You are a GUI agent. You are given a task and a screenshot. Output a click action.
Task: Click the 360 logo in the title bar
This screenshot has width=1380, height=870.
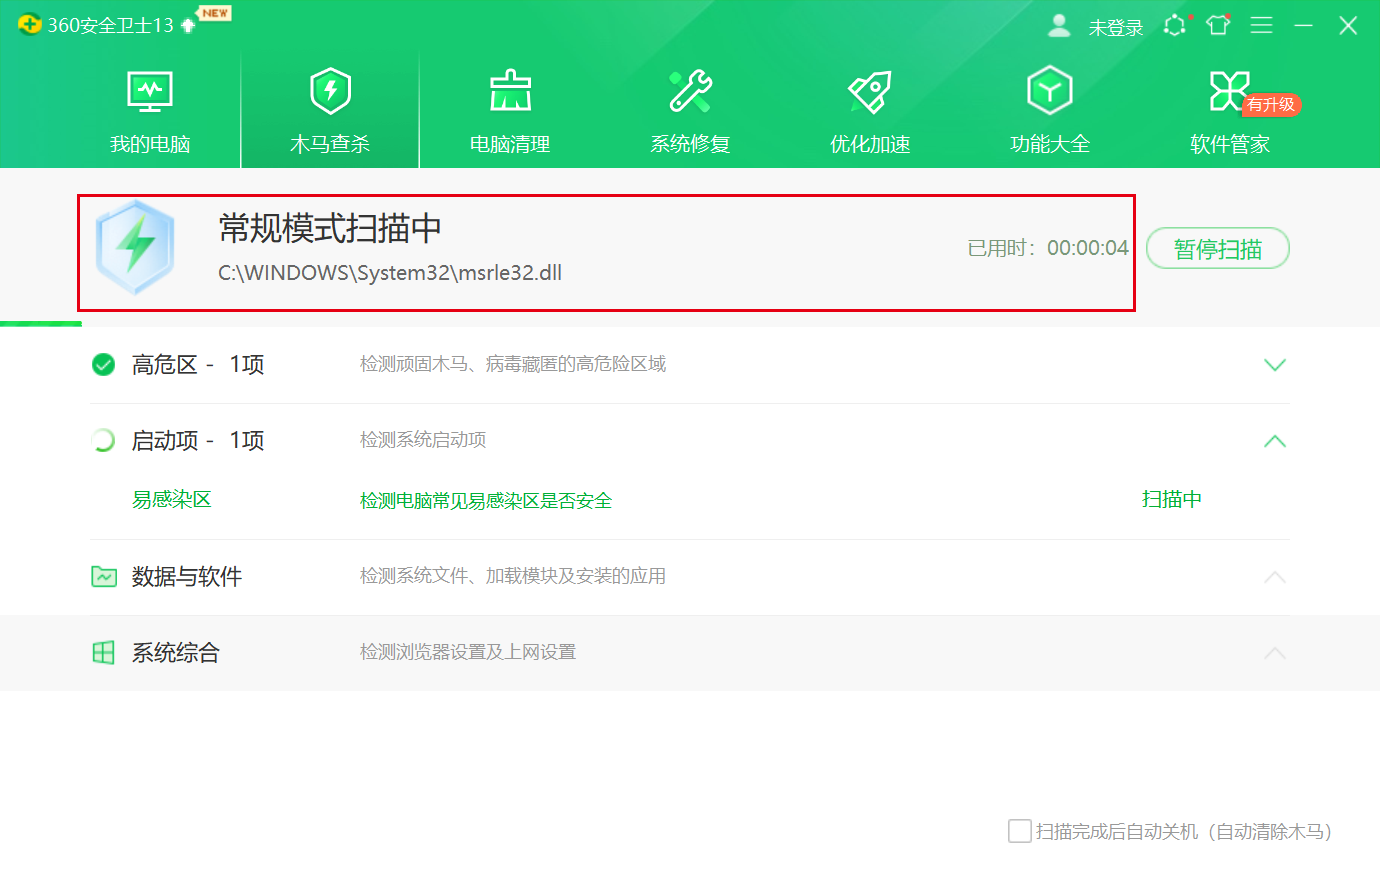29,25
